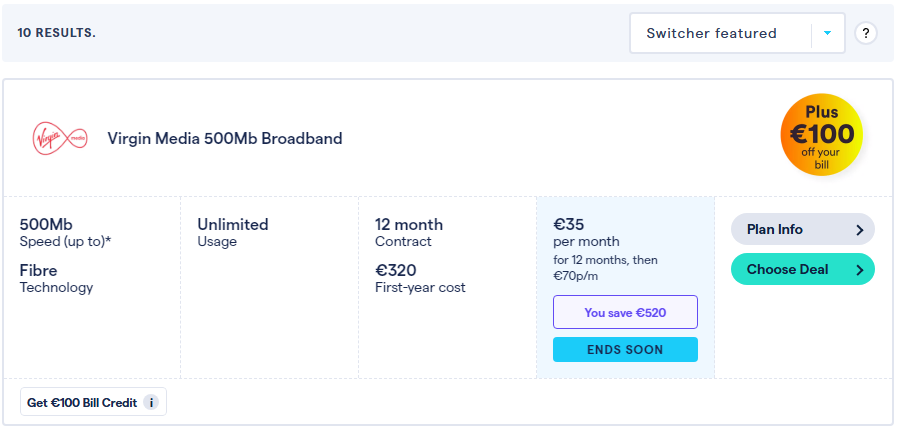The width and height of the screenshot is (897, 428).
Task: Click the Plus €100 off badge
Action: [821, 138]
